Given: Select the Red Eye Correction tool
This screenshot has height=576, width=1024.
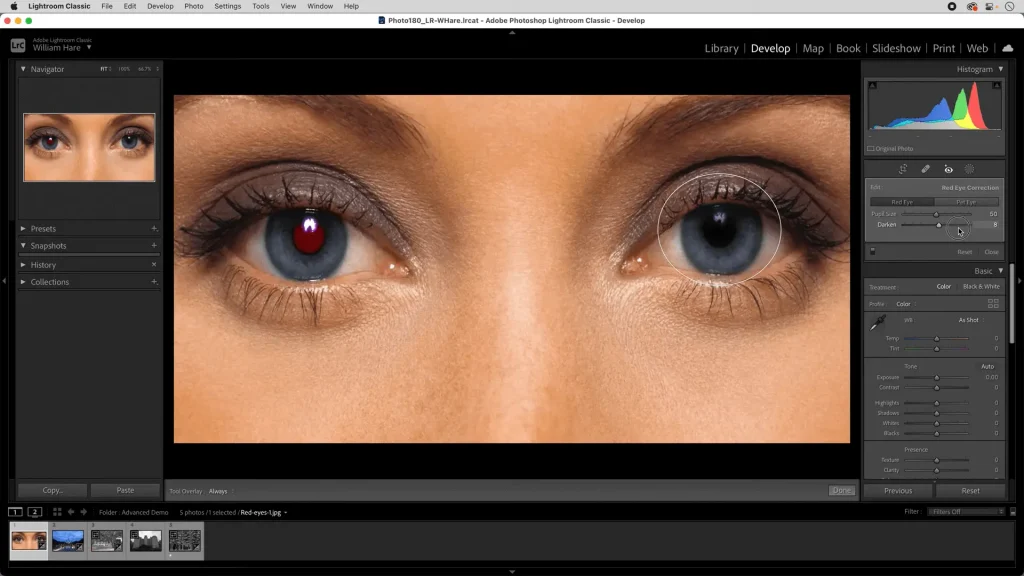Looking at the screenshot, I should coord(948,169).
